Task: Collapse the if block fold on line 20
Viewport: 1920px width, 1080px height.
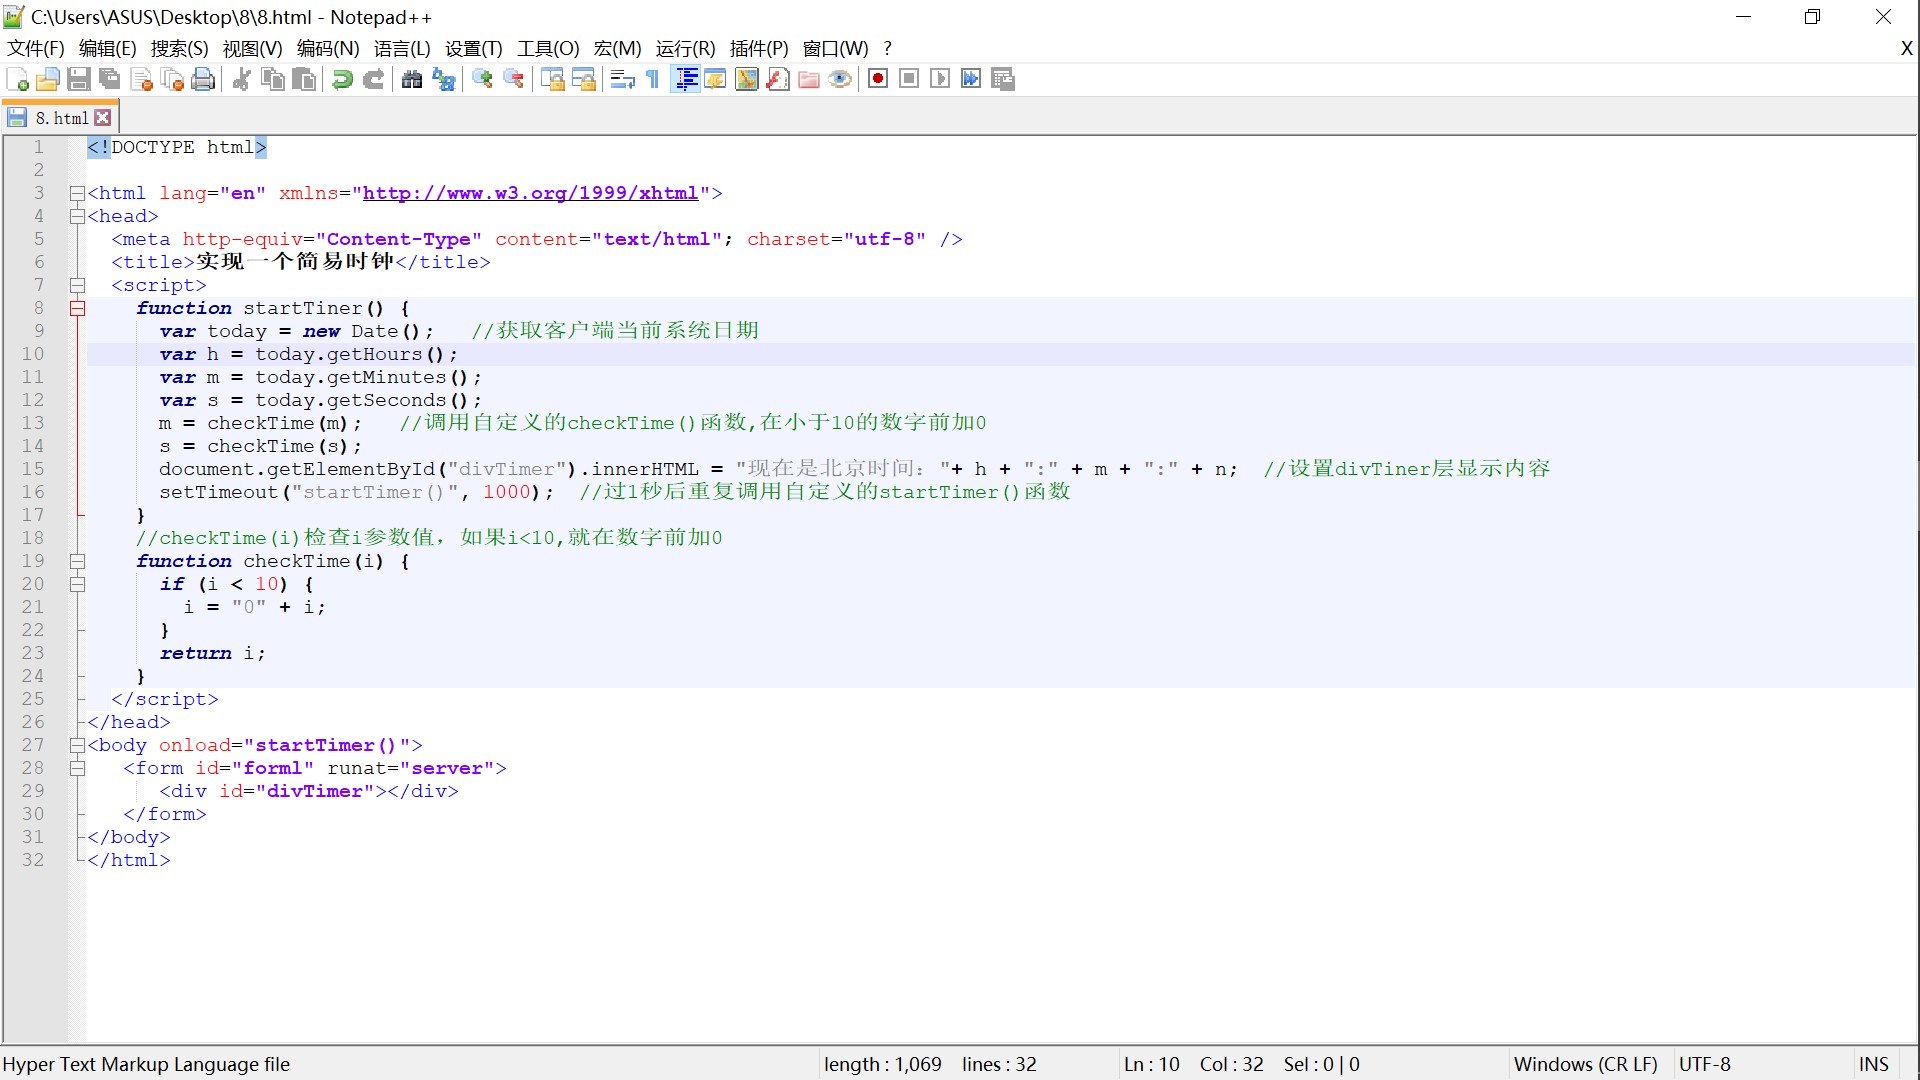Action: [x=77, y=584]
